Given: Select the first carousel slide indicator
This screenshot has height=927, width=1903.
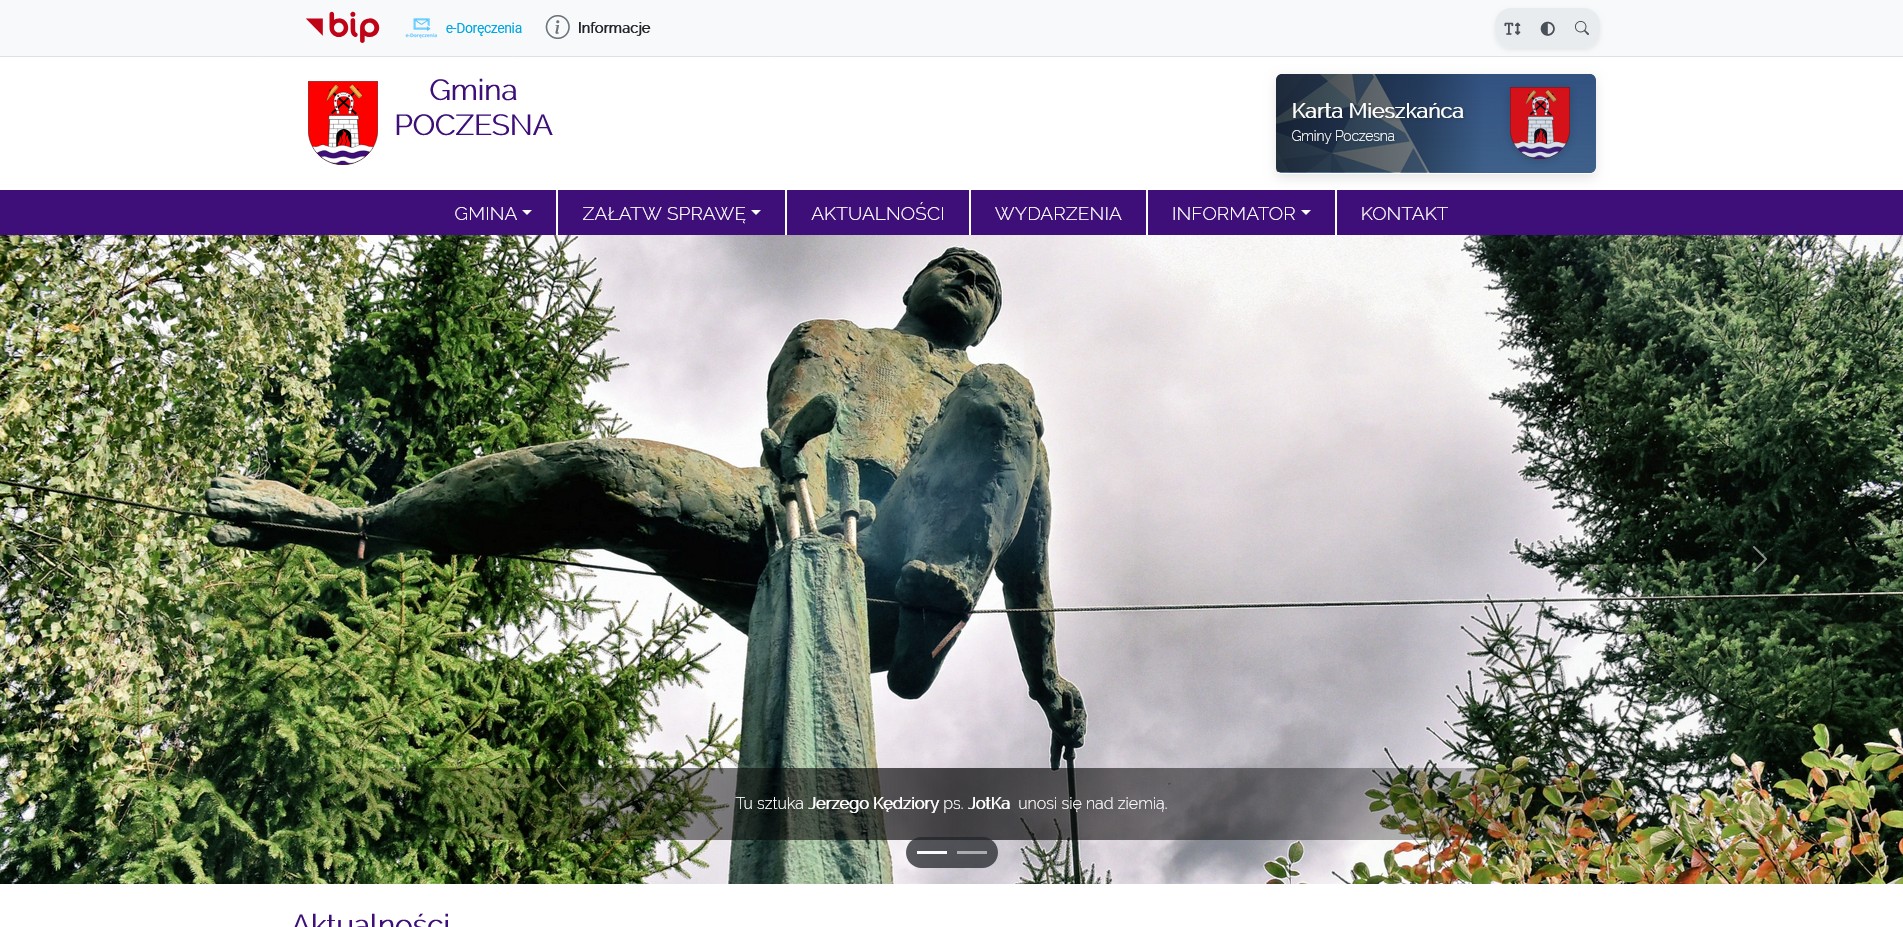Looking at the screenshot, I should tap(931, 852).
